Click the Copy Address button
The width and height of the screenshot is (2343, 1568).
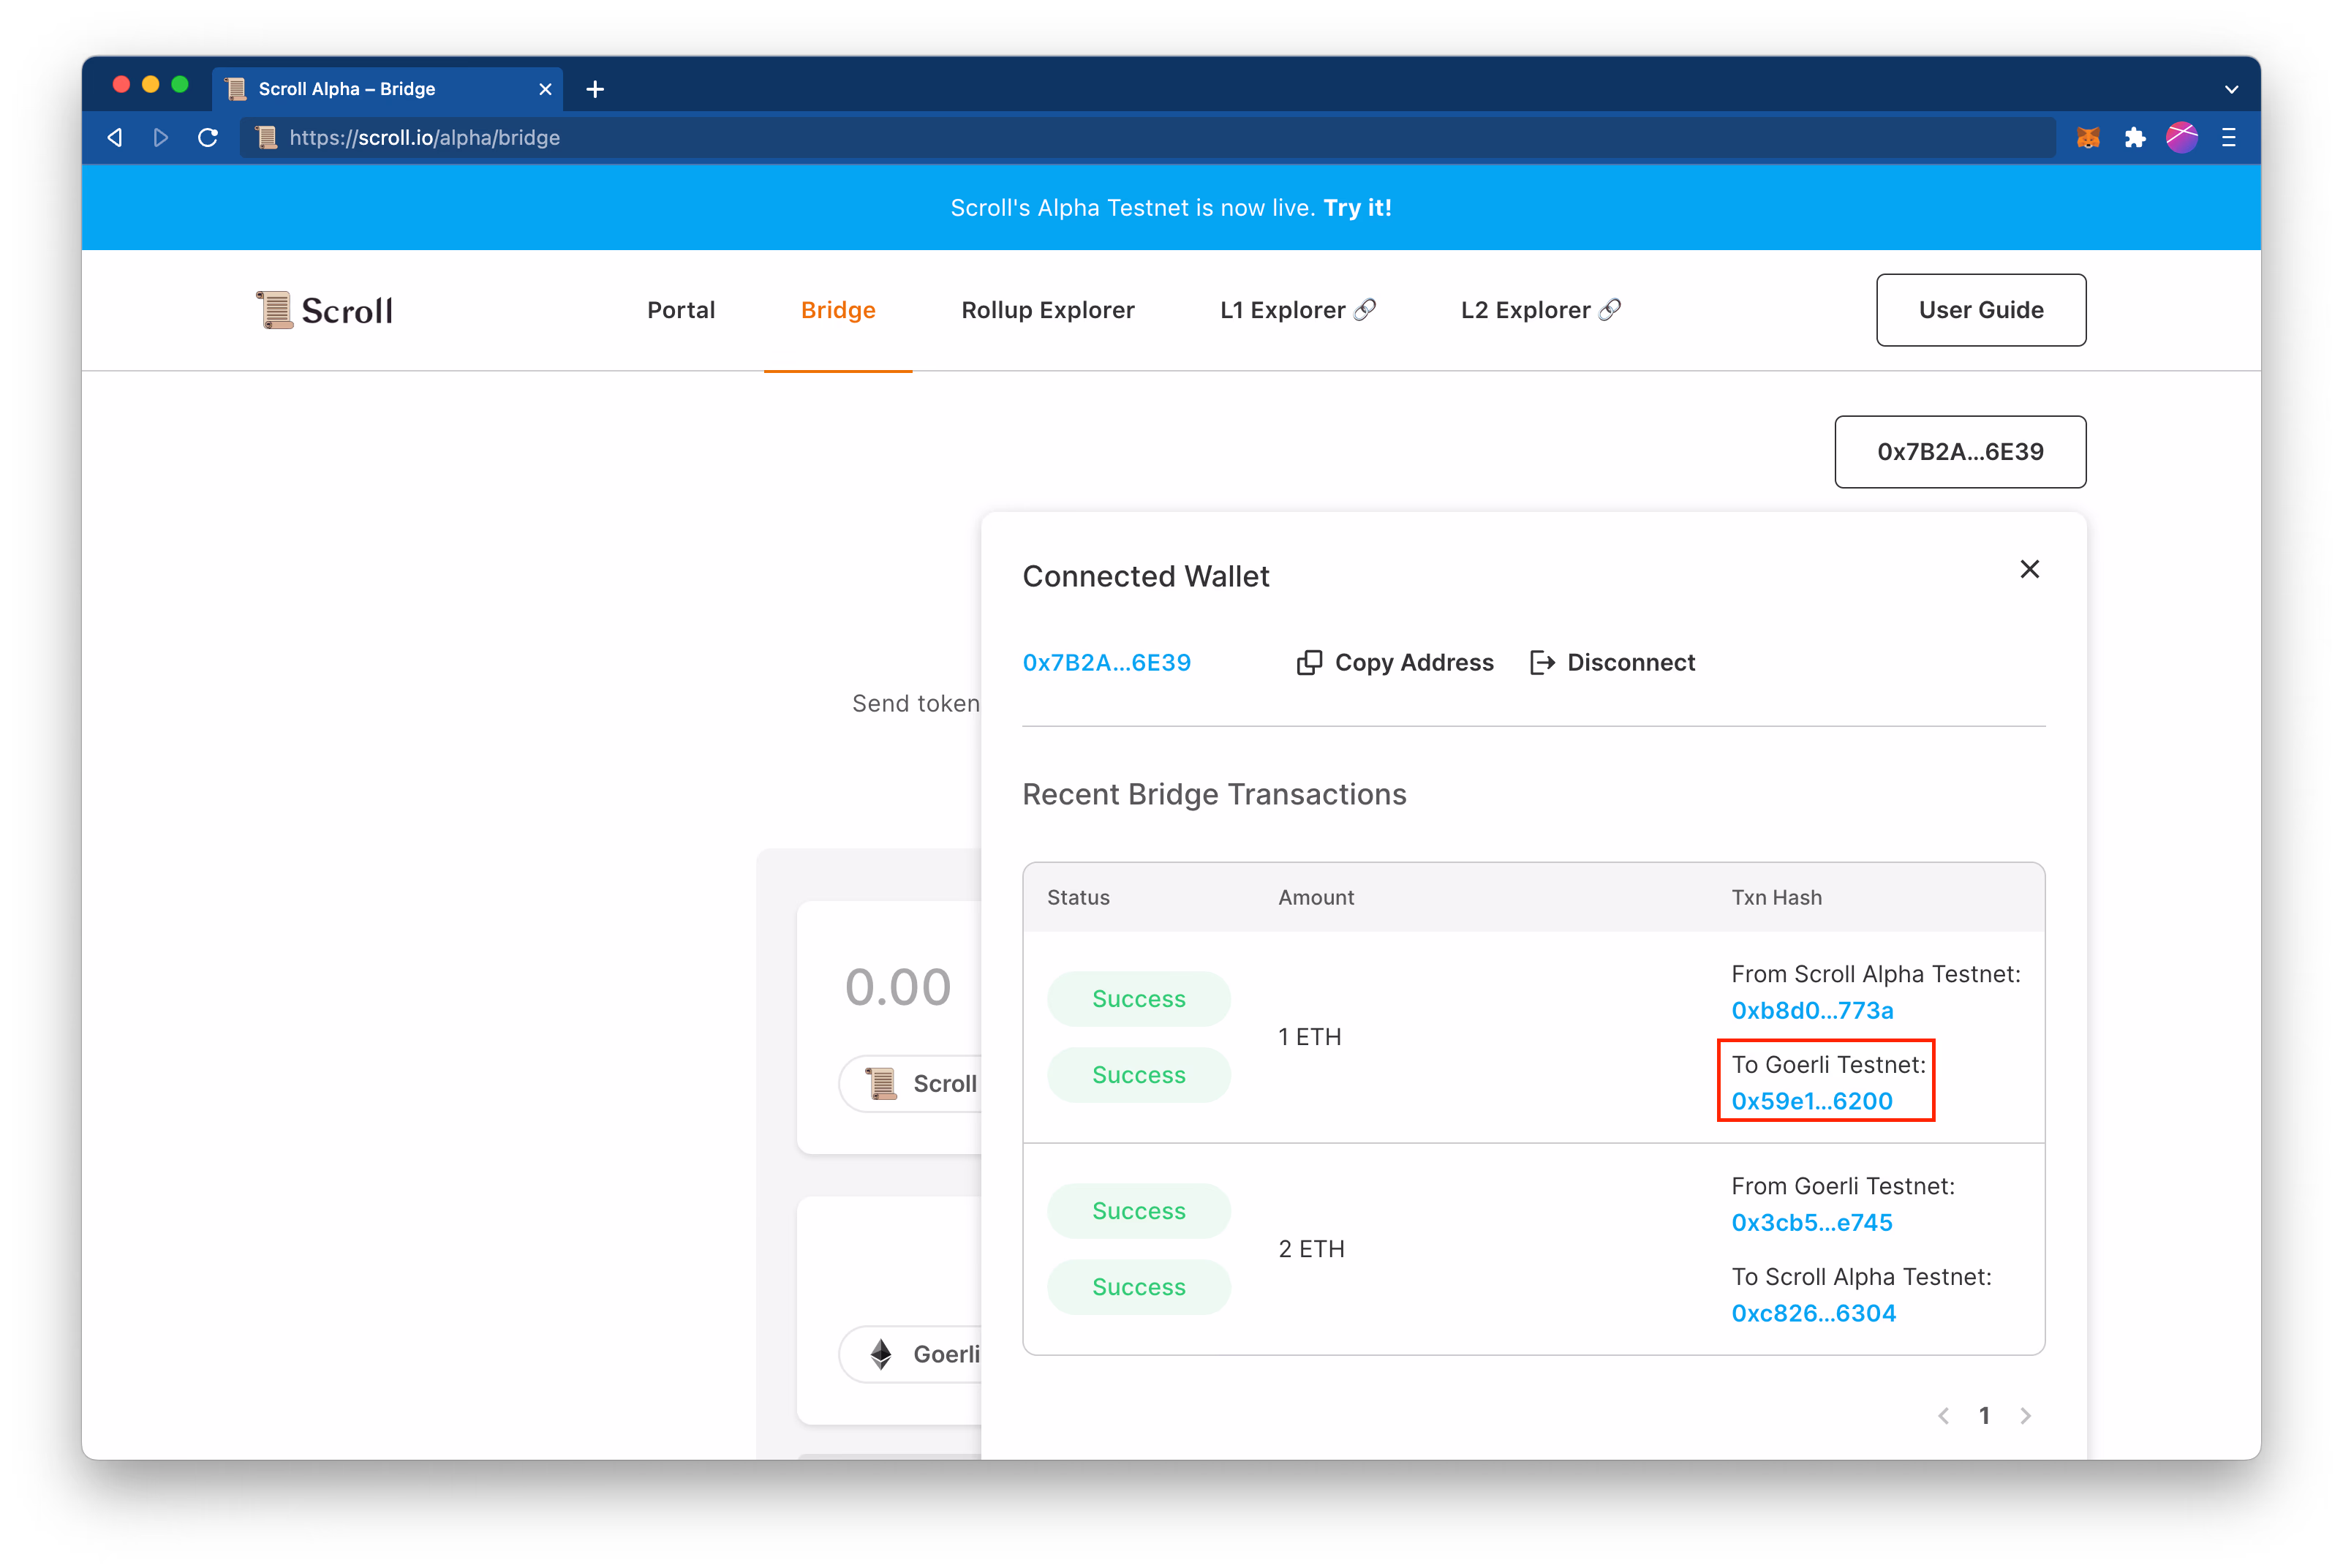click(x=1395, y=663)
